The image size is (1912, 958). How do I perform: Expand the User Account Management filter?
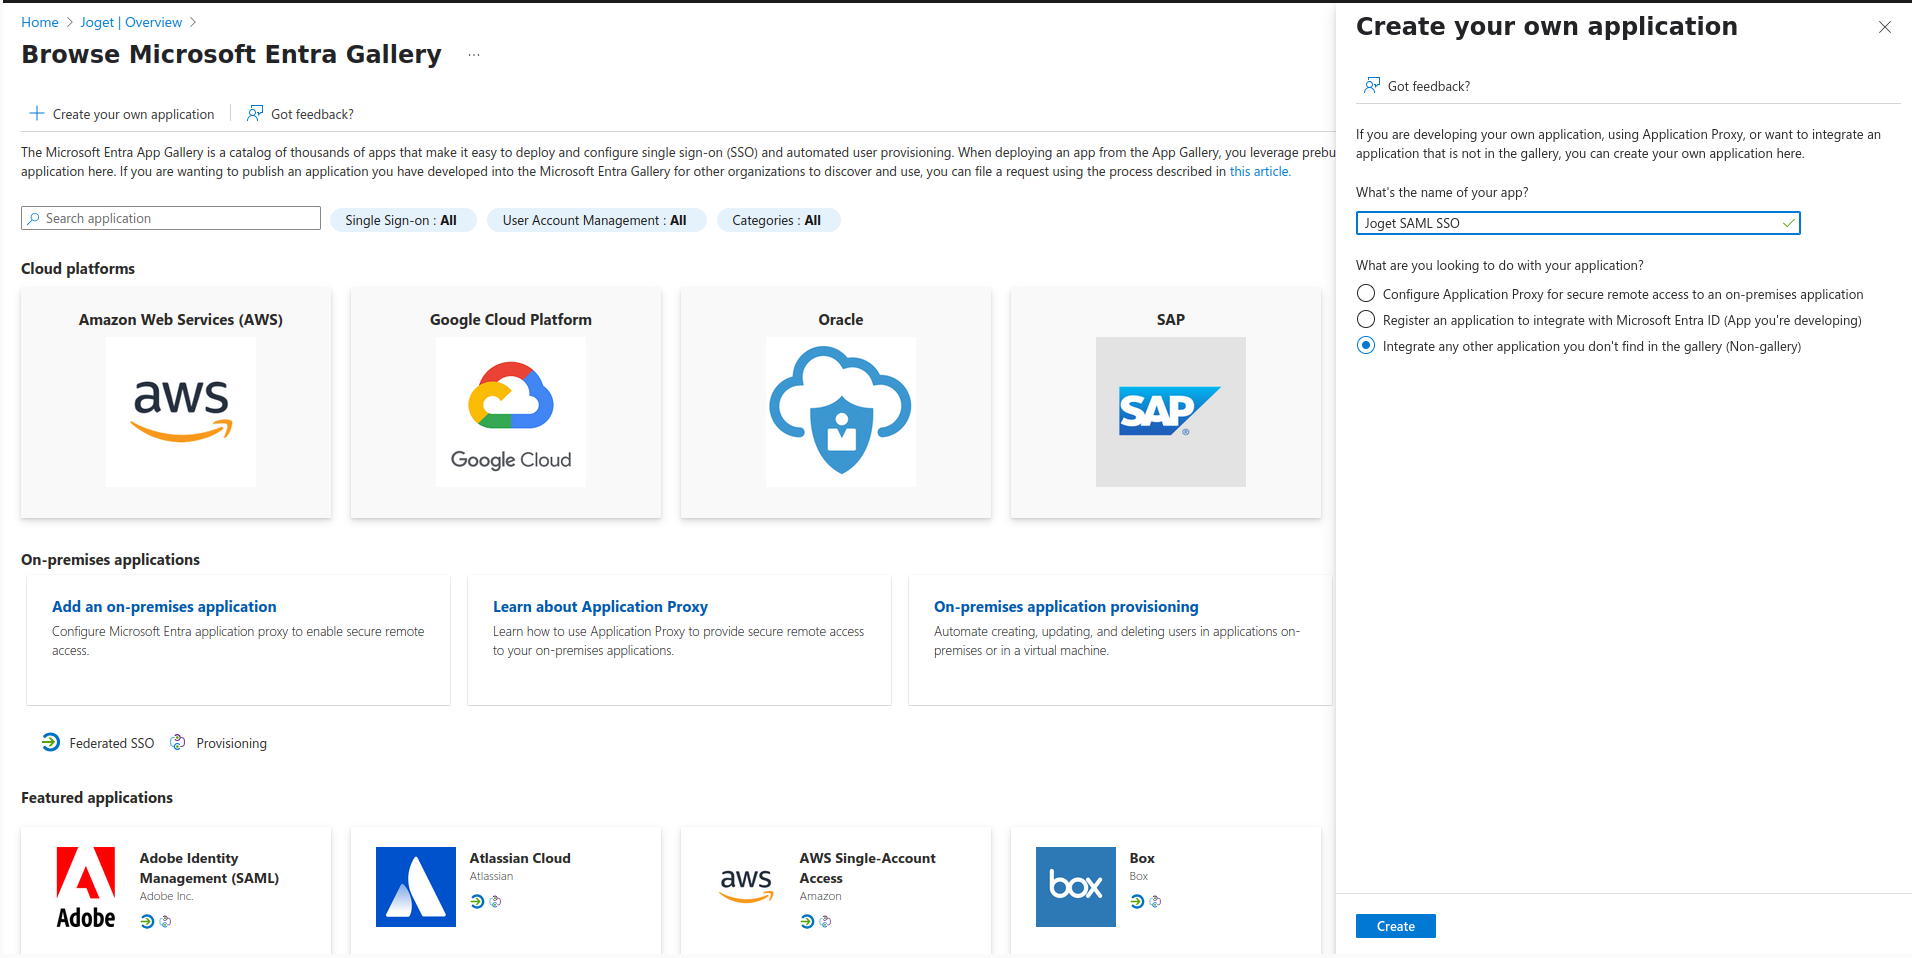(x=595, y=220)
